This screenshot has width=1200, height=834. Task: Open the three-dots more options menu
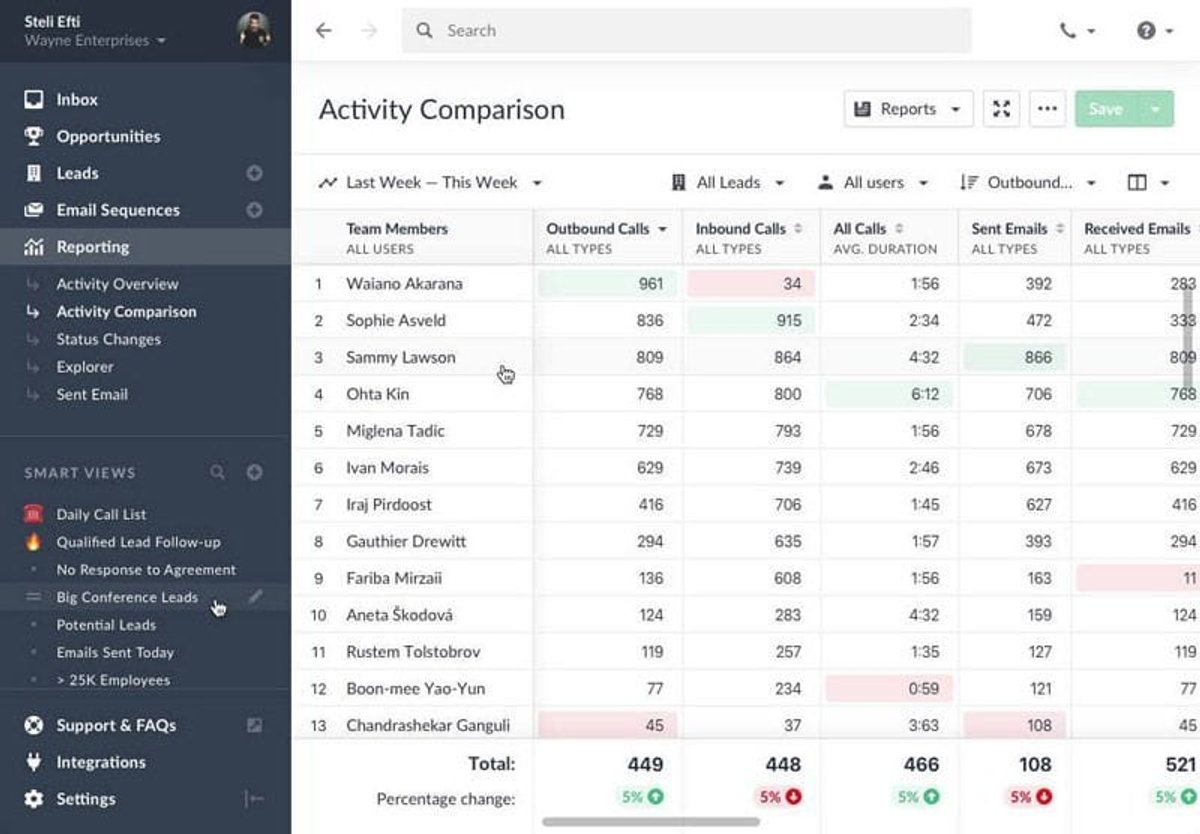[x=1047, y=109]
